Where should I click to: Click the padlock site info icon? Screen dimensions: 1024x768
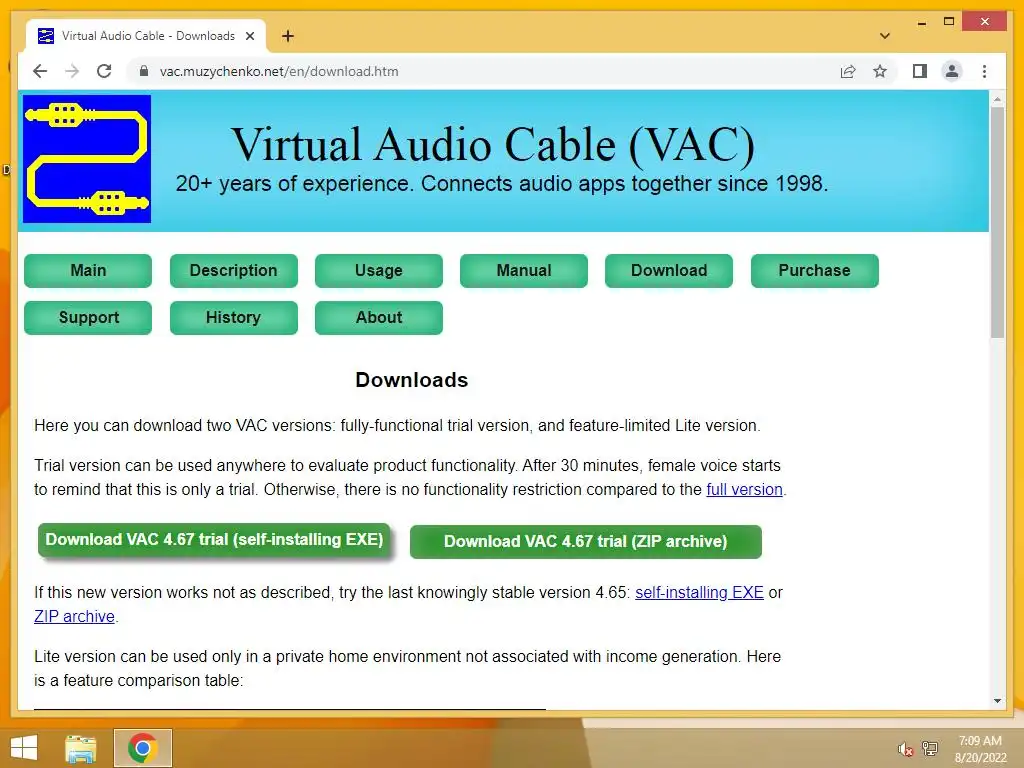[x=144, y=71]
